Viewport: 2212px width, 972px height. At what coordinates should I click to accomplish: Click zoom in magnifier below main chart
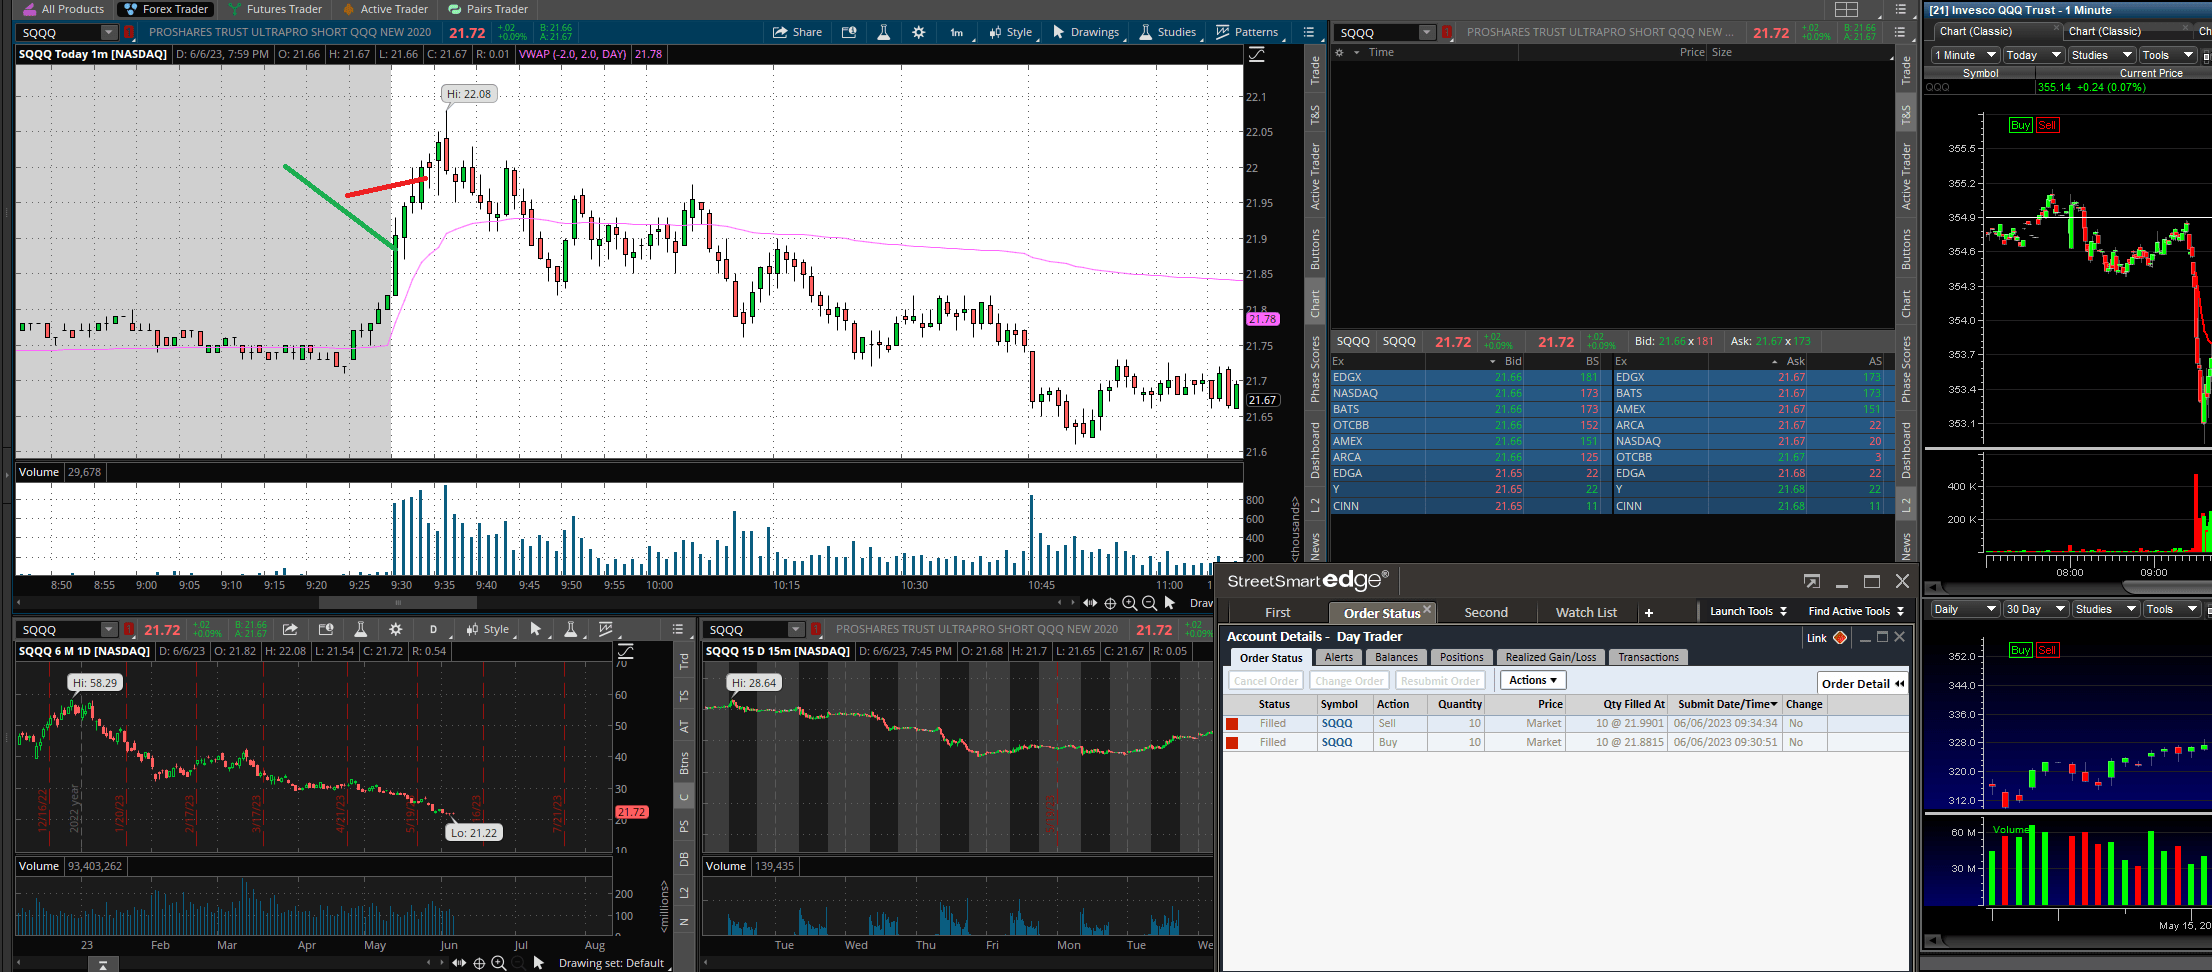pos(1129,603)
